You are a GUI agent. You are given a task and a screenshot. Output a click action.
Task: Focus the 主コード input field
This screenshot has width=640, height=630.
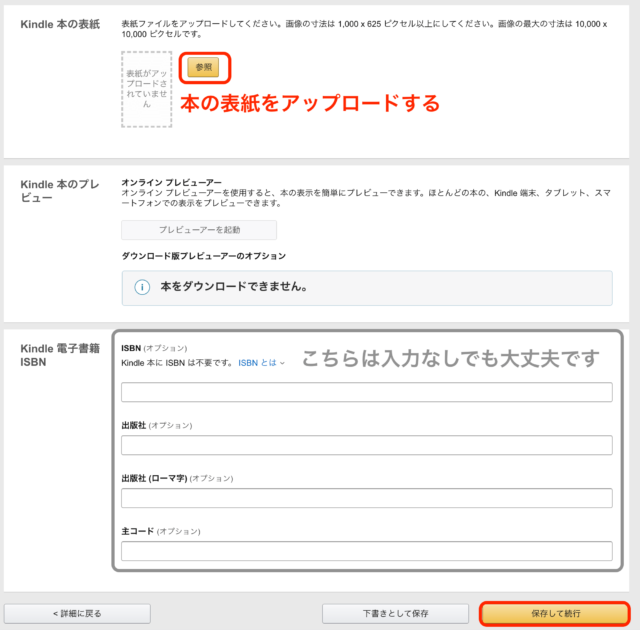click(x=367, y=551)
